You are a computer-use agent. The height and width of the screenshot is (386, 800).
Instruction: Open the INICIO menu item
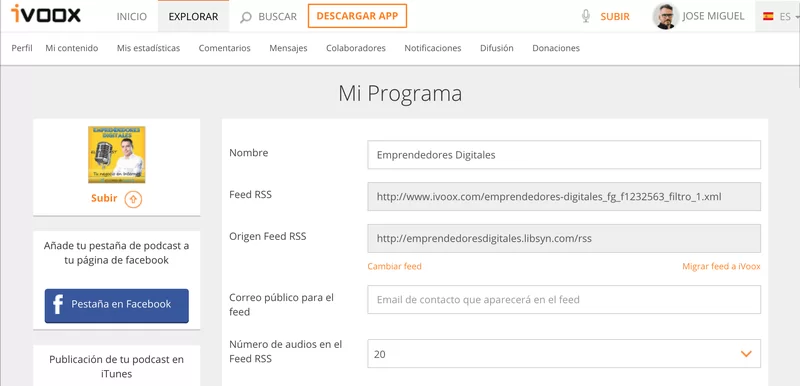pos(132,16)
